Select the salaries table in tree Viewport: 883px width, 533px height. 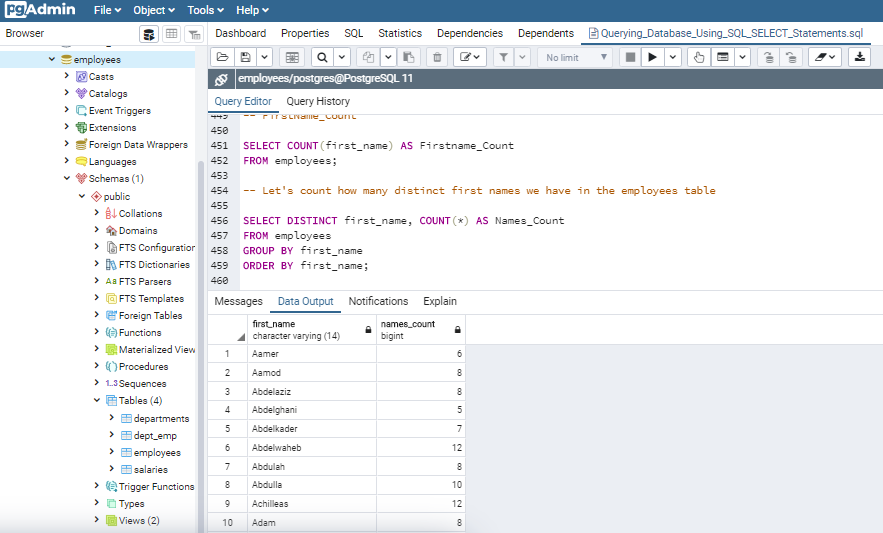(x=150, y=470)
